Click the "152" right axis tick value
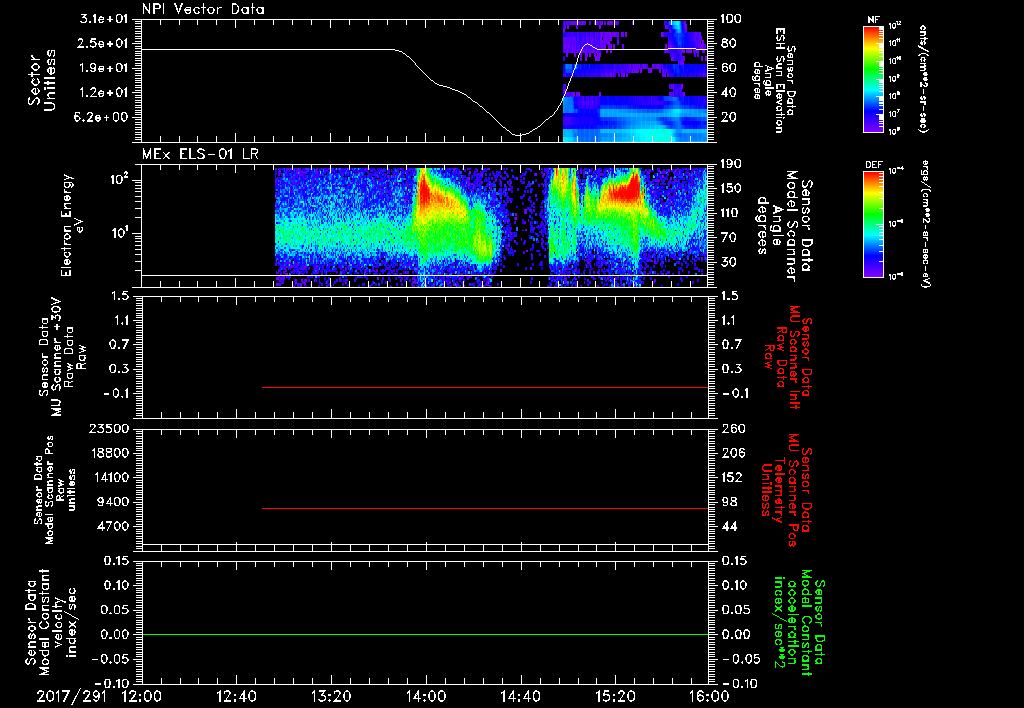 pyautogui.click(x=733, y=477)
